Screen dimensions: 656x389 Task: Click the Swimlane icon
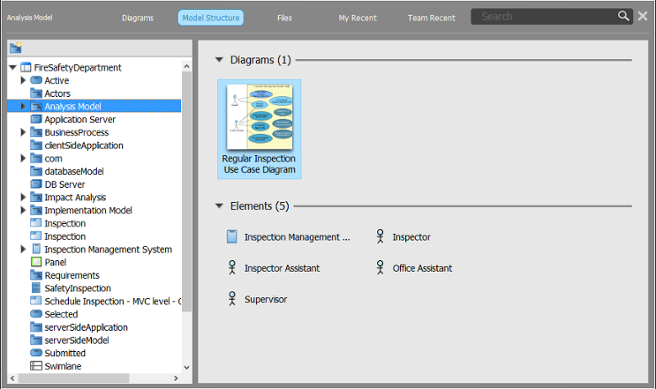36,366
